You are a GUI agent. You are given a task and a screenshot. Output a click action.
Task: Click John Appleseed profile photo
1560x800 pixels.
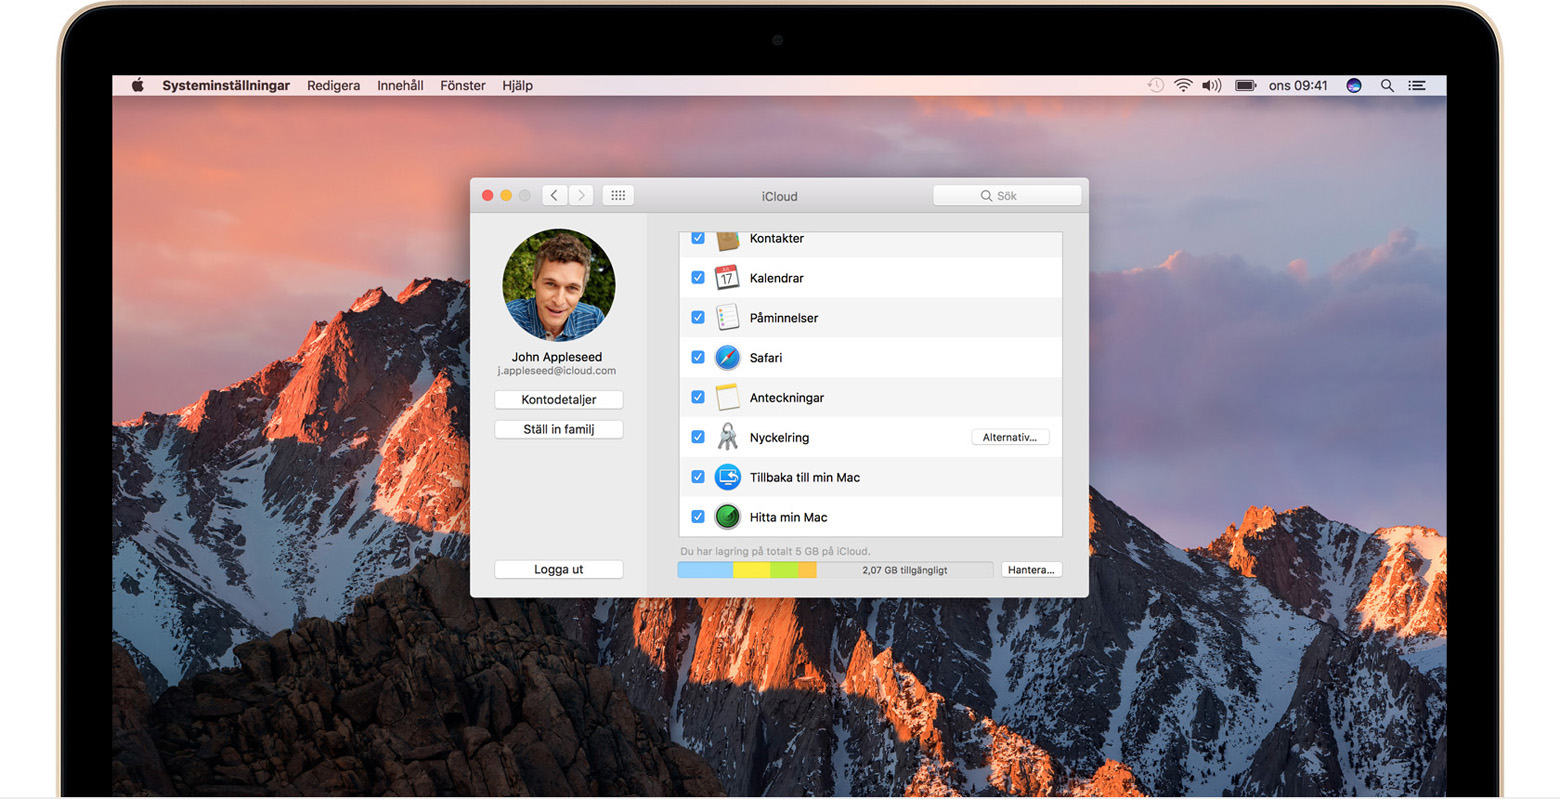point(559,286)
